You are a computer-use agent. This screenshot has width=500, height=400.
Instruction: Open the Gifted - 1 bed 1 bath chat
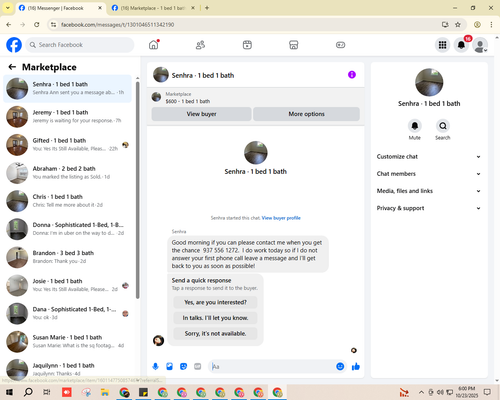pyautogui.click(x=67, y=145)
